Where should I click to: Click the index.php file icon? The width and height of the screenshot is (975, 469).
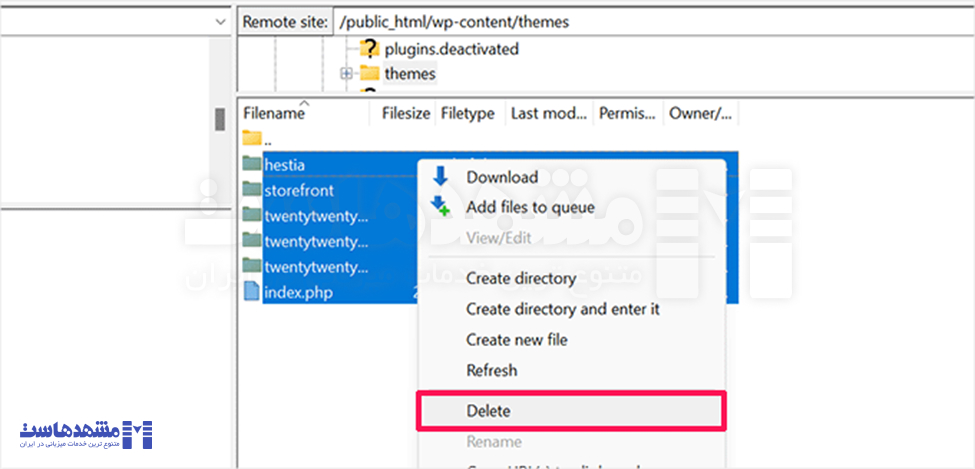pos(251,293)
